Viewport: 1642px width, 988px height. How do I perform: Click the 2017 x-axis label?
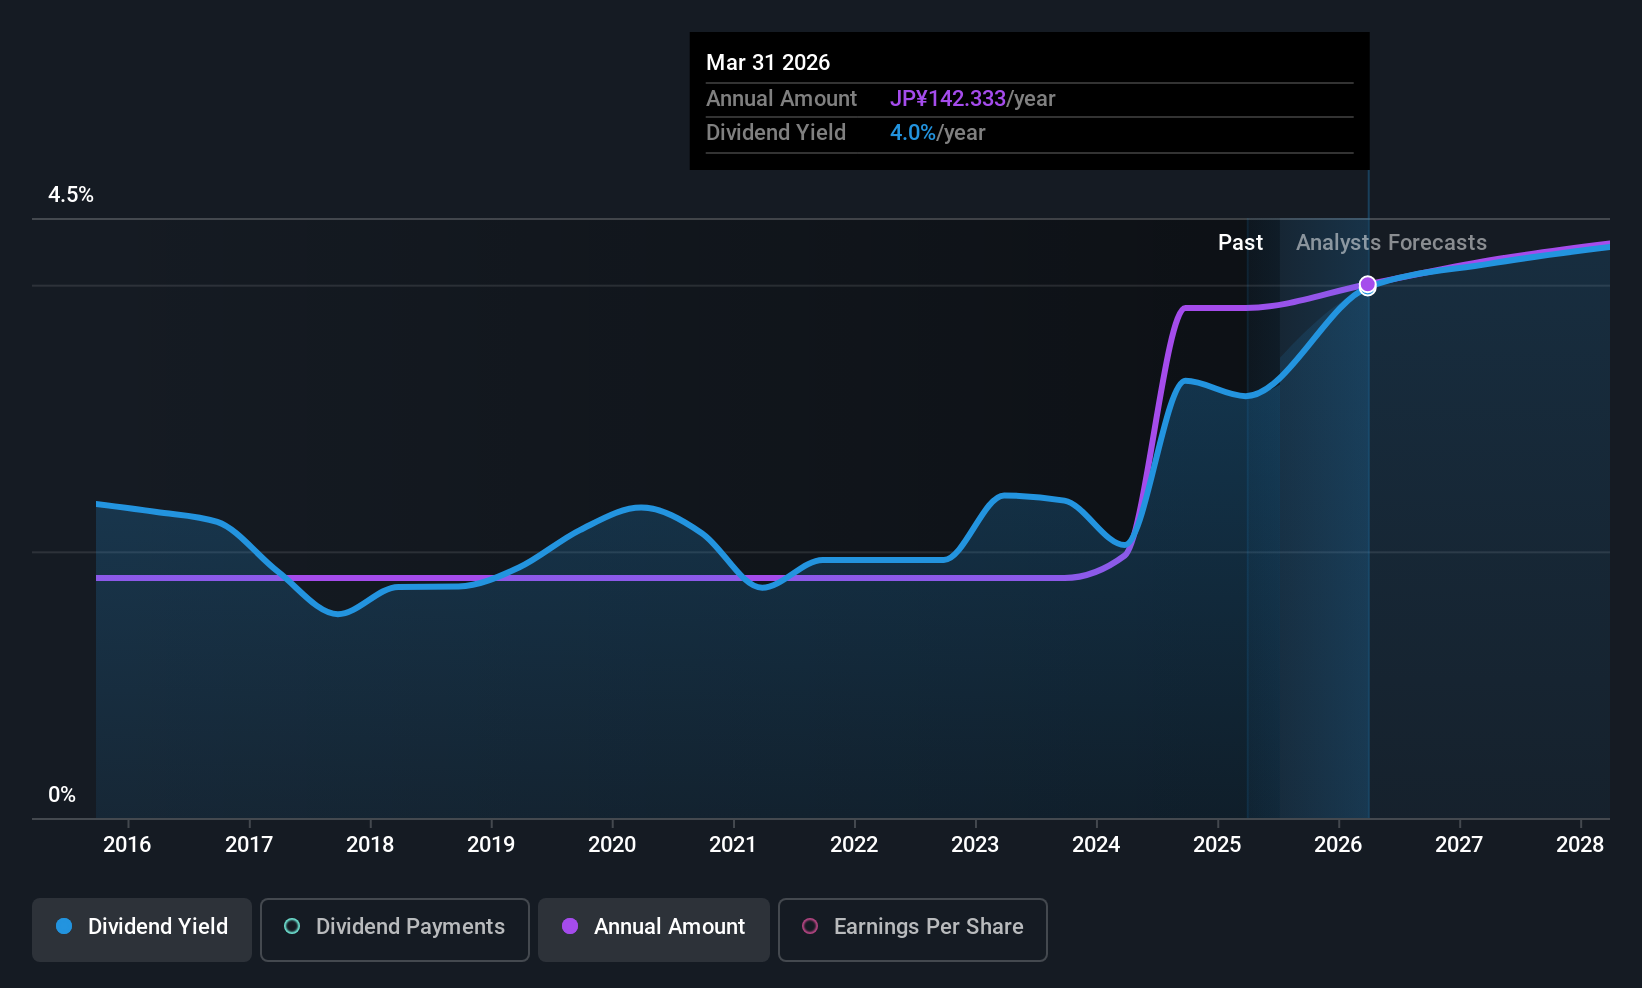pyautogui.click(x=249, y=845)
